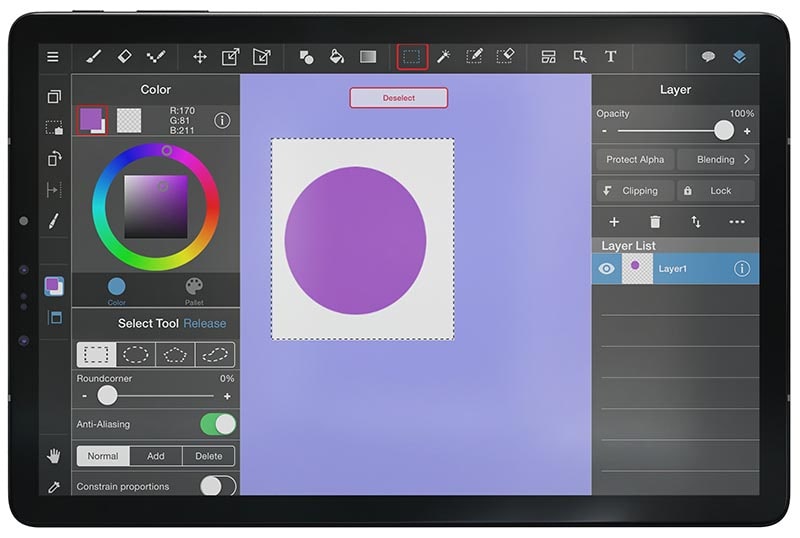Switch to the Color tab
800x538 pixels.
pyautogui.click(x=116, y=291)
